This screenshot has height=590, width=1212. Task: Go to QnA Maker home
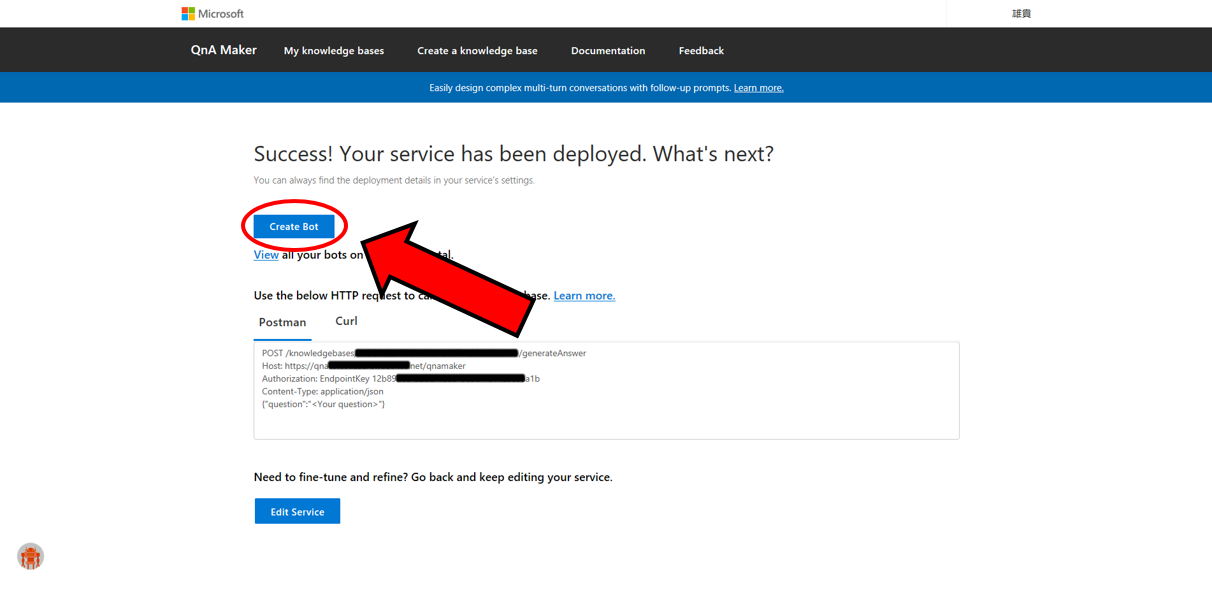(x=224, y=50)
